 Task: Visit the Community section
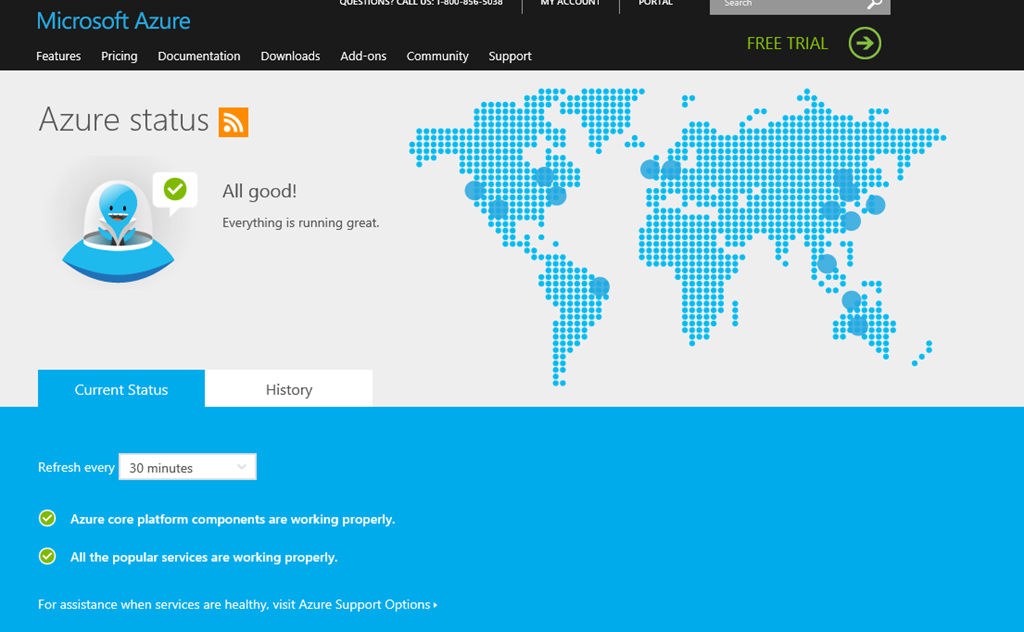point(438,56)
